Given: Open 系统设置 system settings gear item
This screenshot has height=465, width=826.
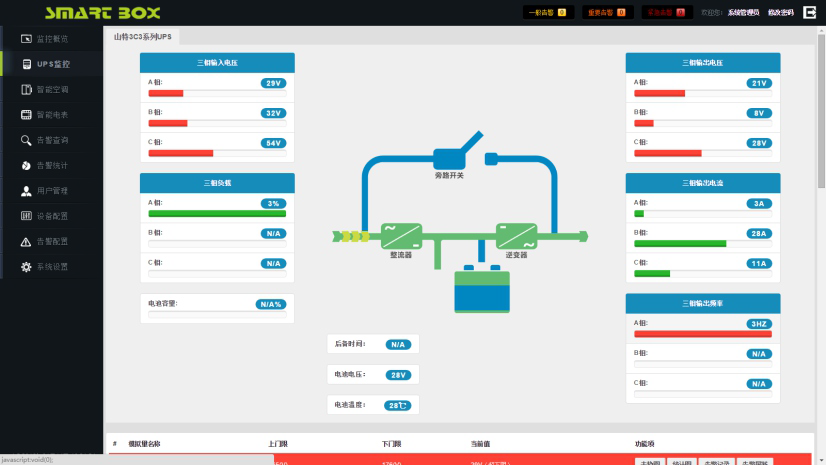Looking at the screenshot, I should click(52, 267).
